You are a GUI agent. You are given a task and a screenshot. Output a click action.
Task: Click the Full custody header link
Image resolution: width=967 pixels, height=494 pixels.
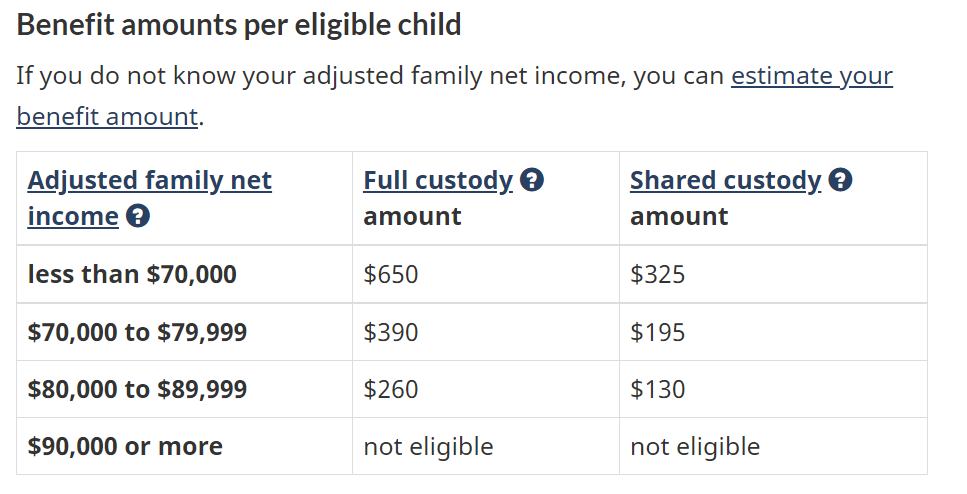pos(437,181)
